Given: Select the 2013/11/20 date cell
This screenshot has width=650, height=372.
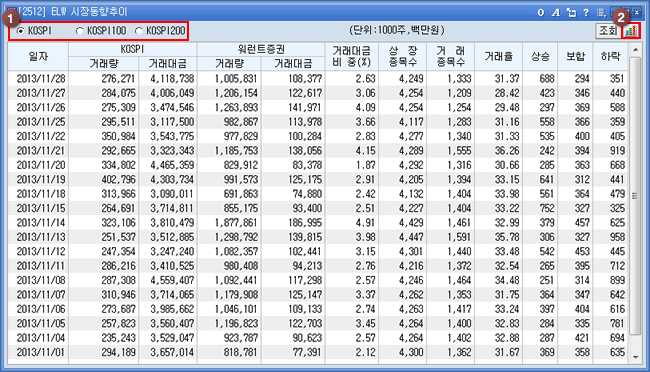Looking at the screenshot, I should pos(41,165).
